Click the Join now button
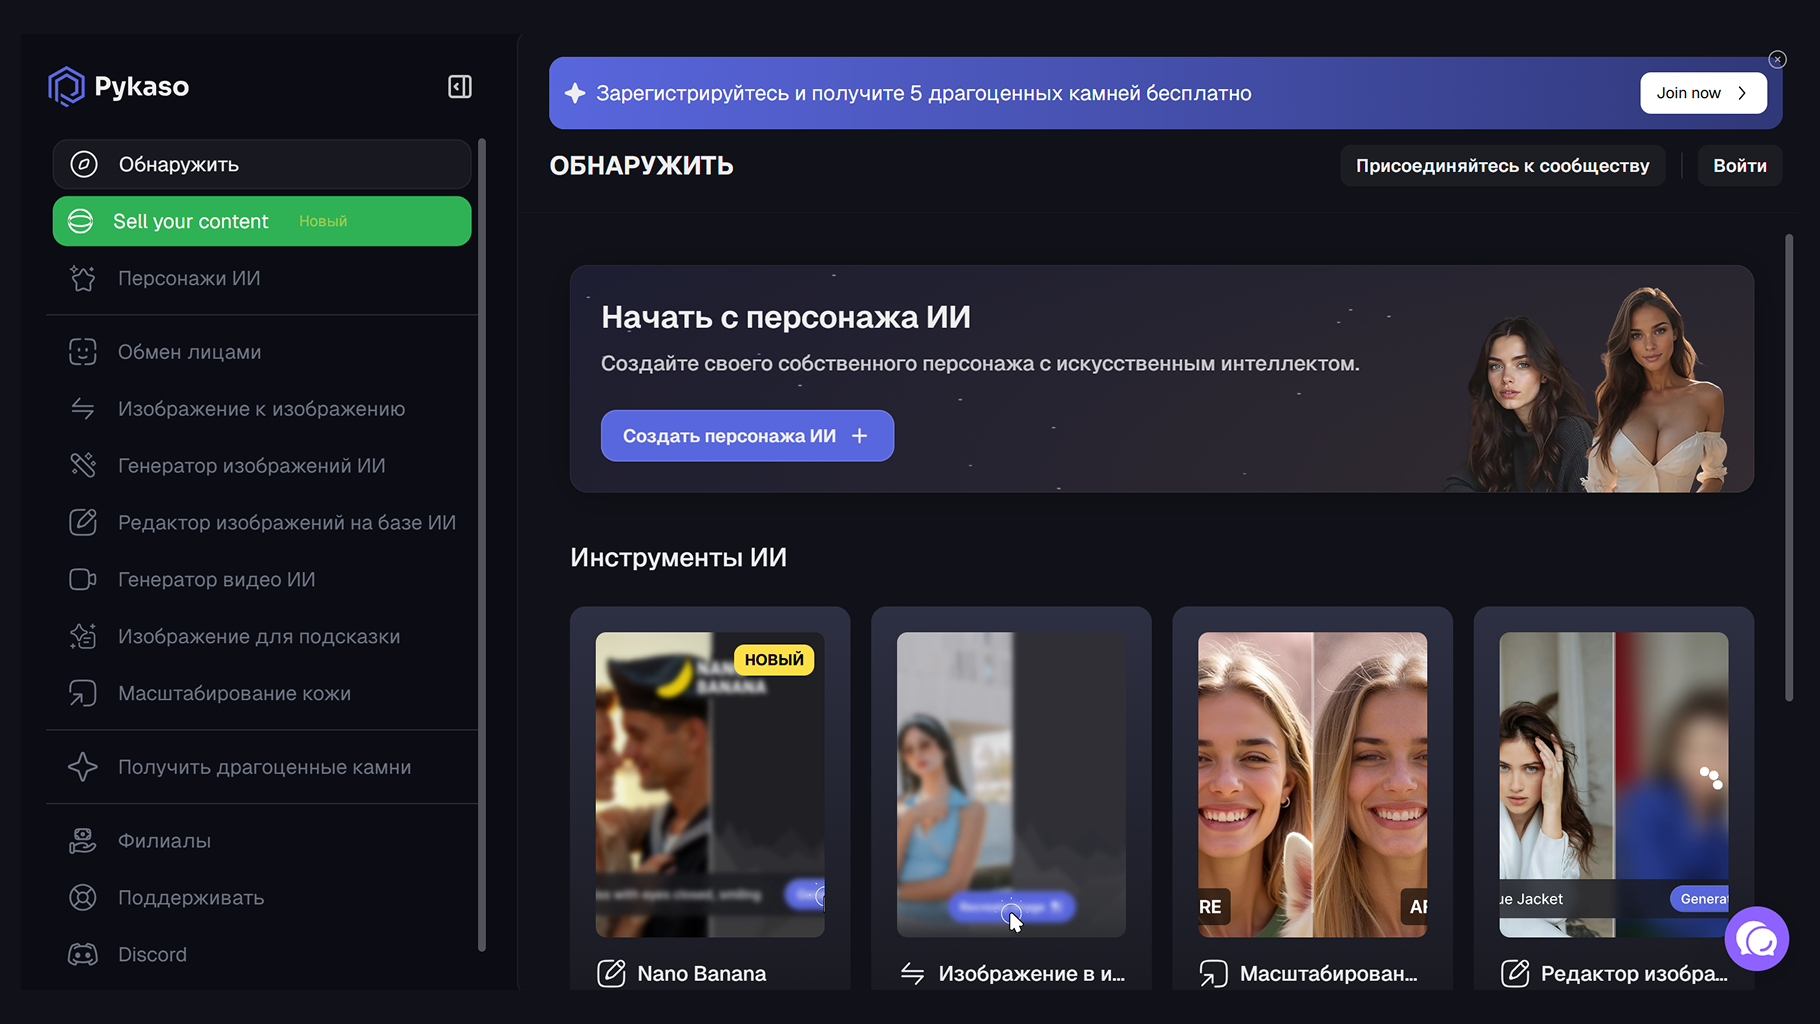This screenshot has width=1820, height=1024. pos(1703,92)
